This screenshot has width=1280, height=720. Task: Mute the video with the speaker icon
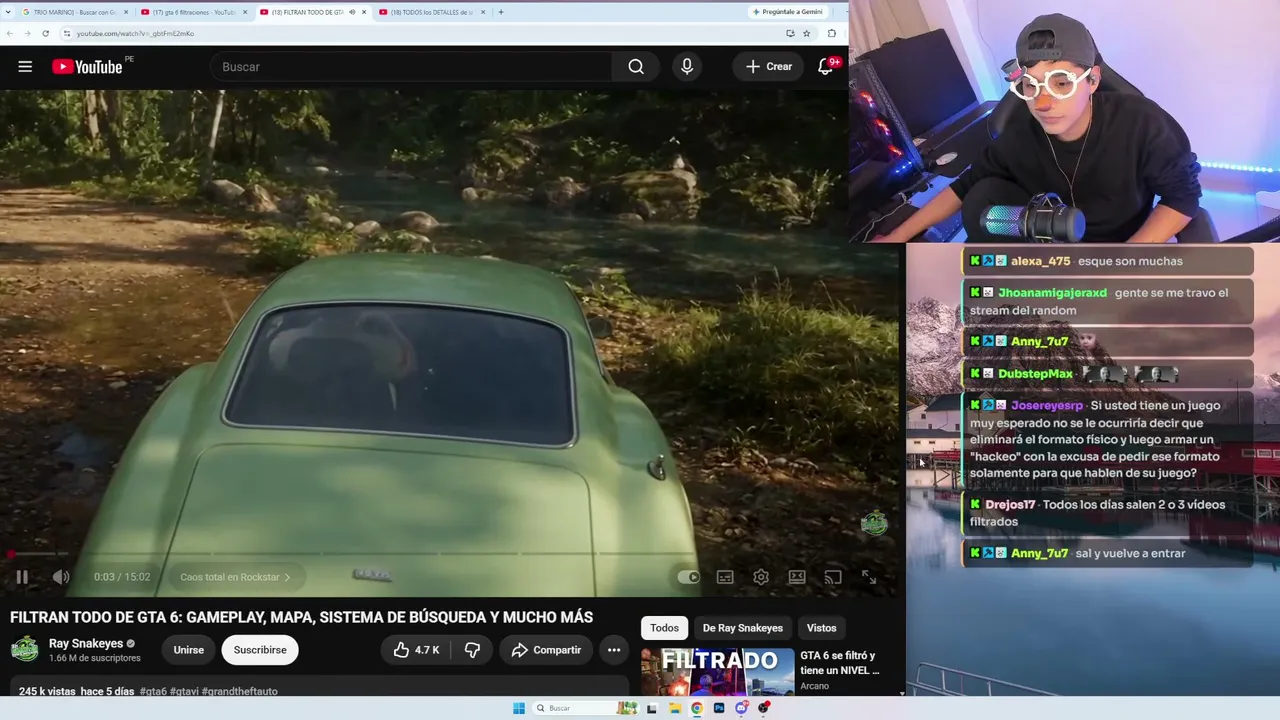[x=61, y=577]
